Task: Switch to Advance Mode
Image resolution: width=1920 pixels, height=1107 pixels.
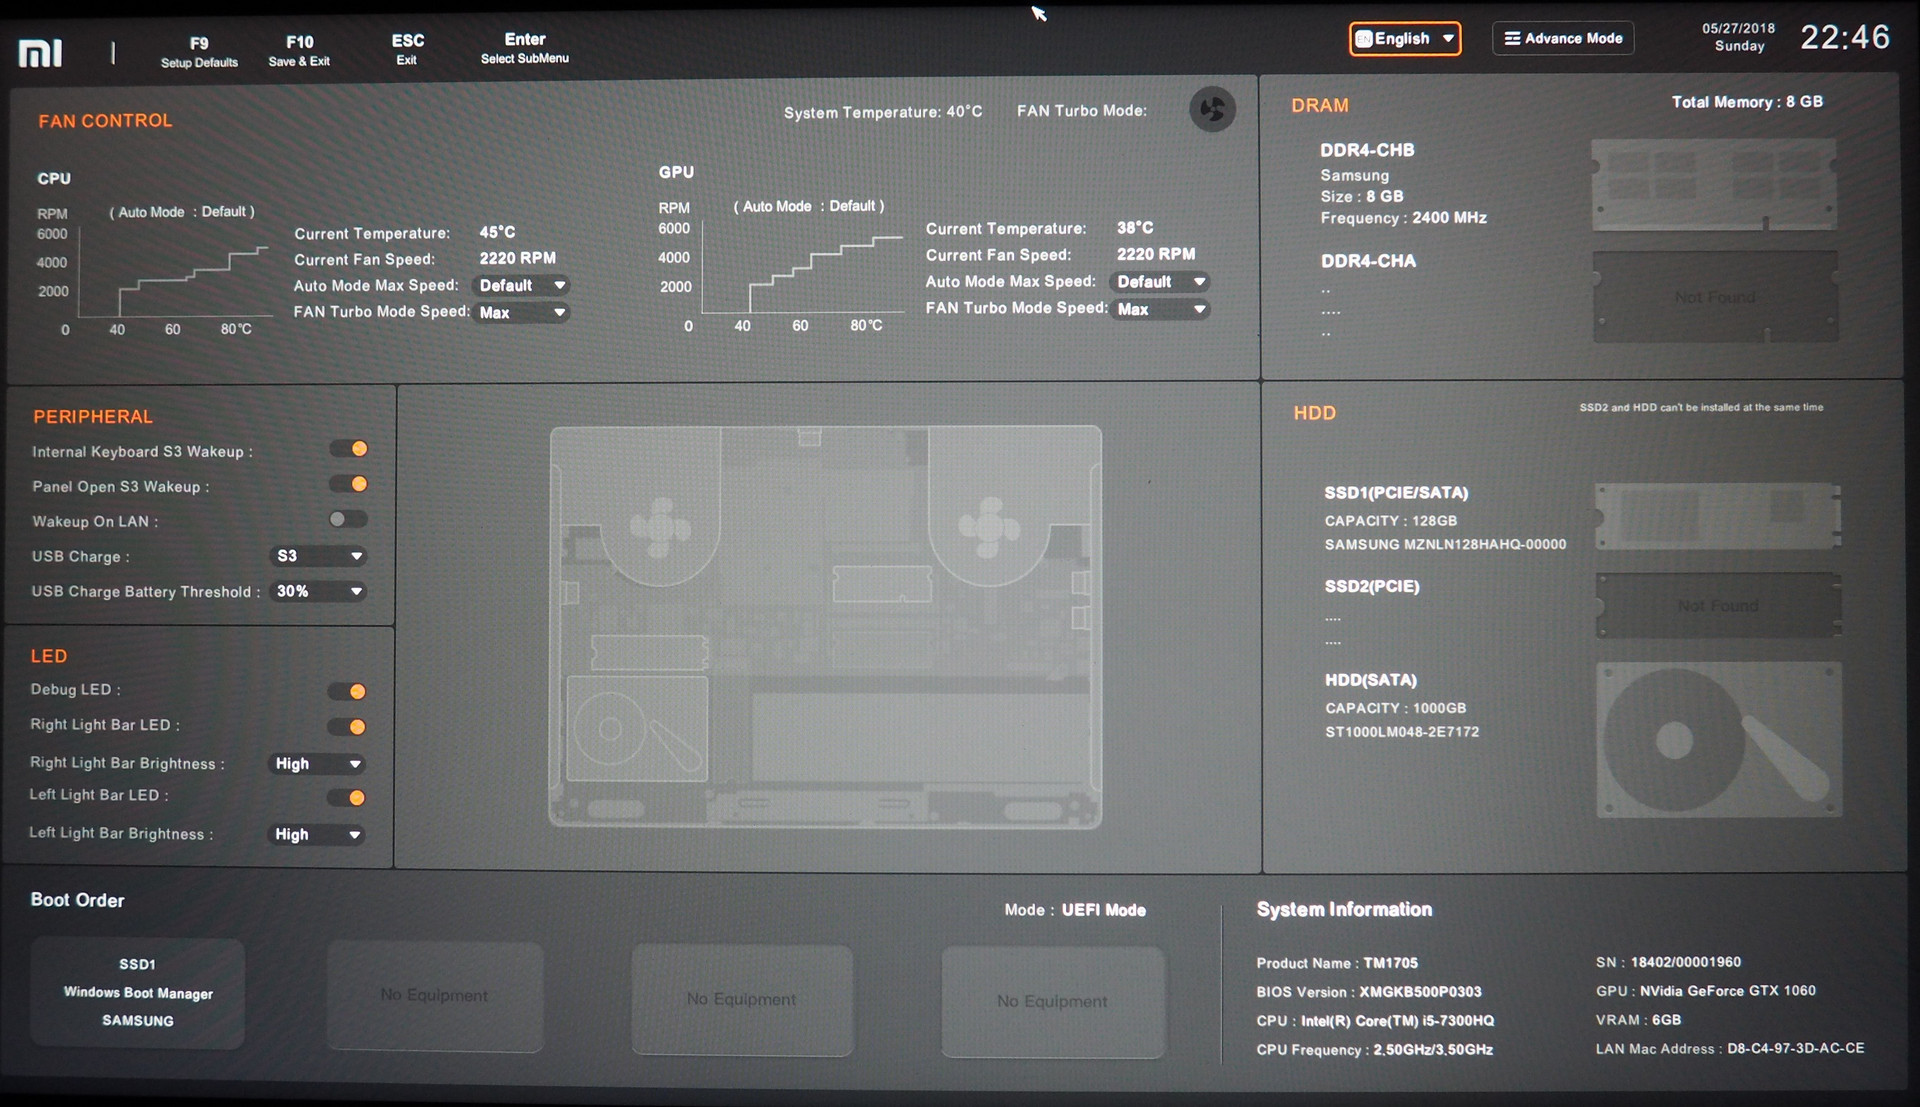Action: tap(1563, 39)
